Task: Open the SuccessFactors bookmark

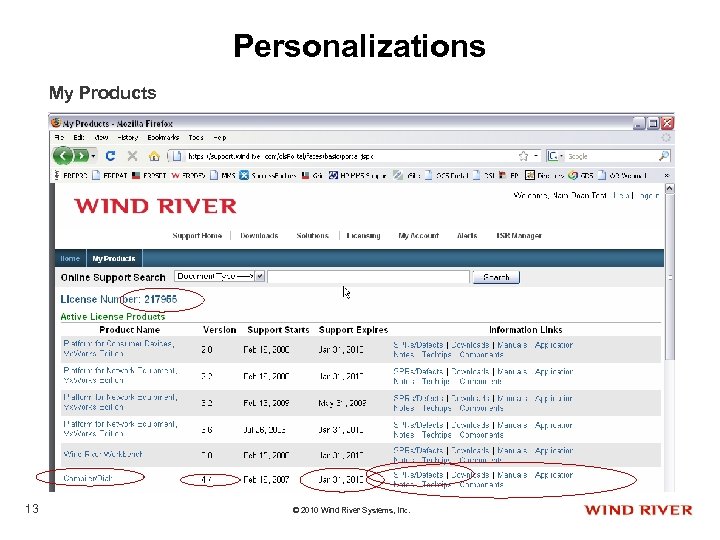Action: [268, 175]
